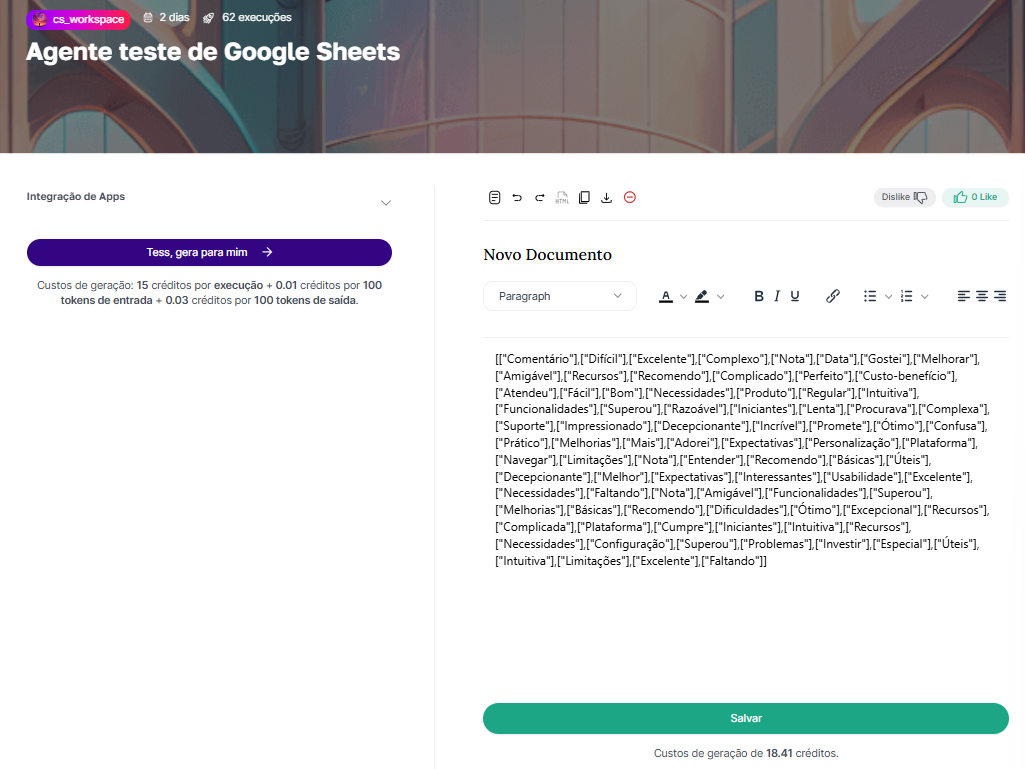Click the Salvar button
This screenshot has width=1025, height=769.
(746, 718)
